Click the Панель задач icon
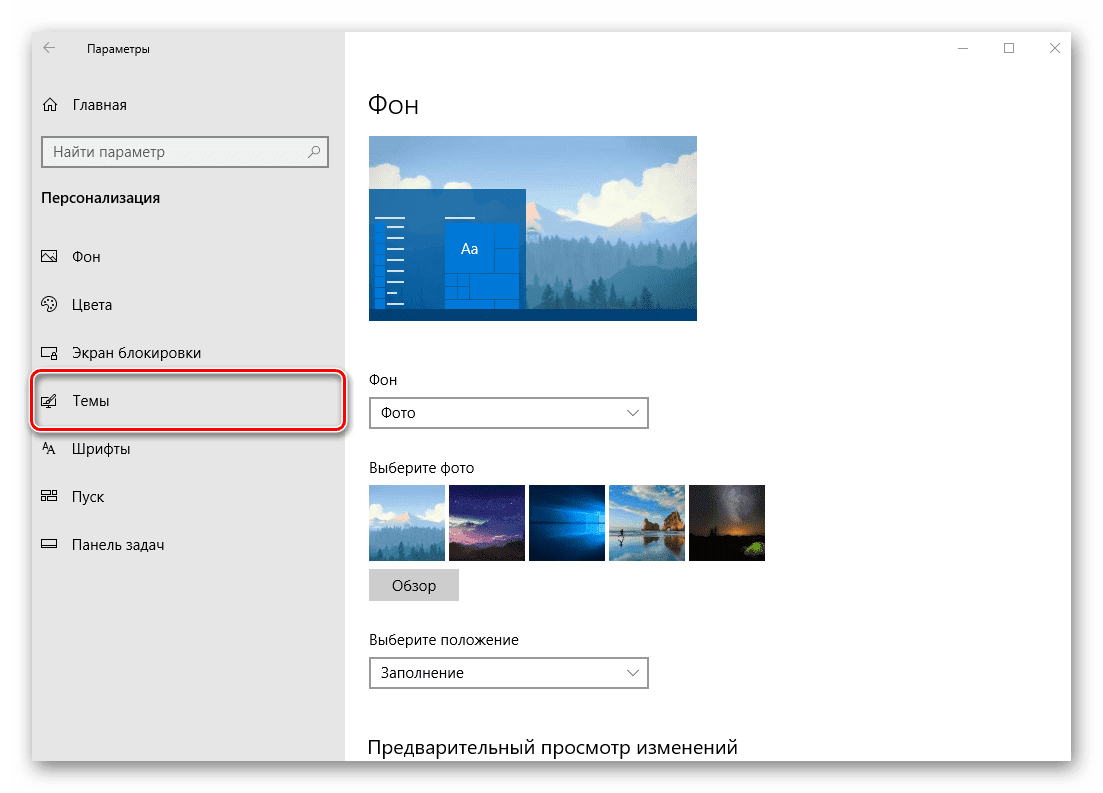 click(49, 544)
